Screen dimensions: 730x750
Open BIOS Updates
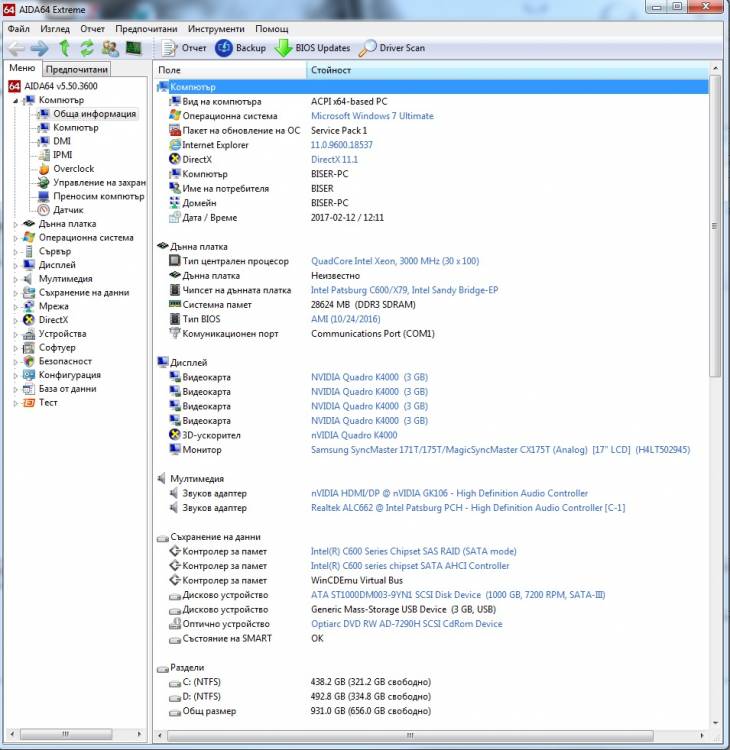pyautogui.click(x=312, y=48)
